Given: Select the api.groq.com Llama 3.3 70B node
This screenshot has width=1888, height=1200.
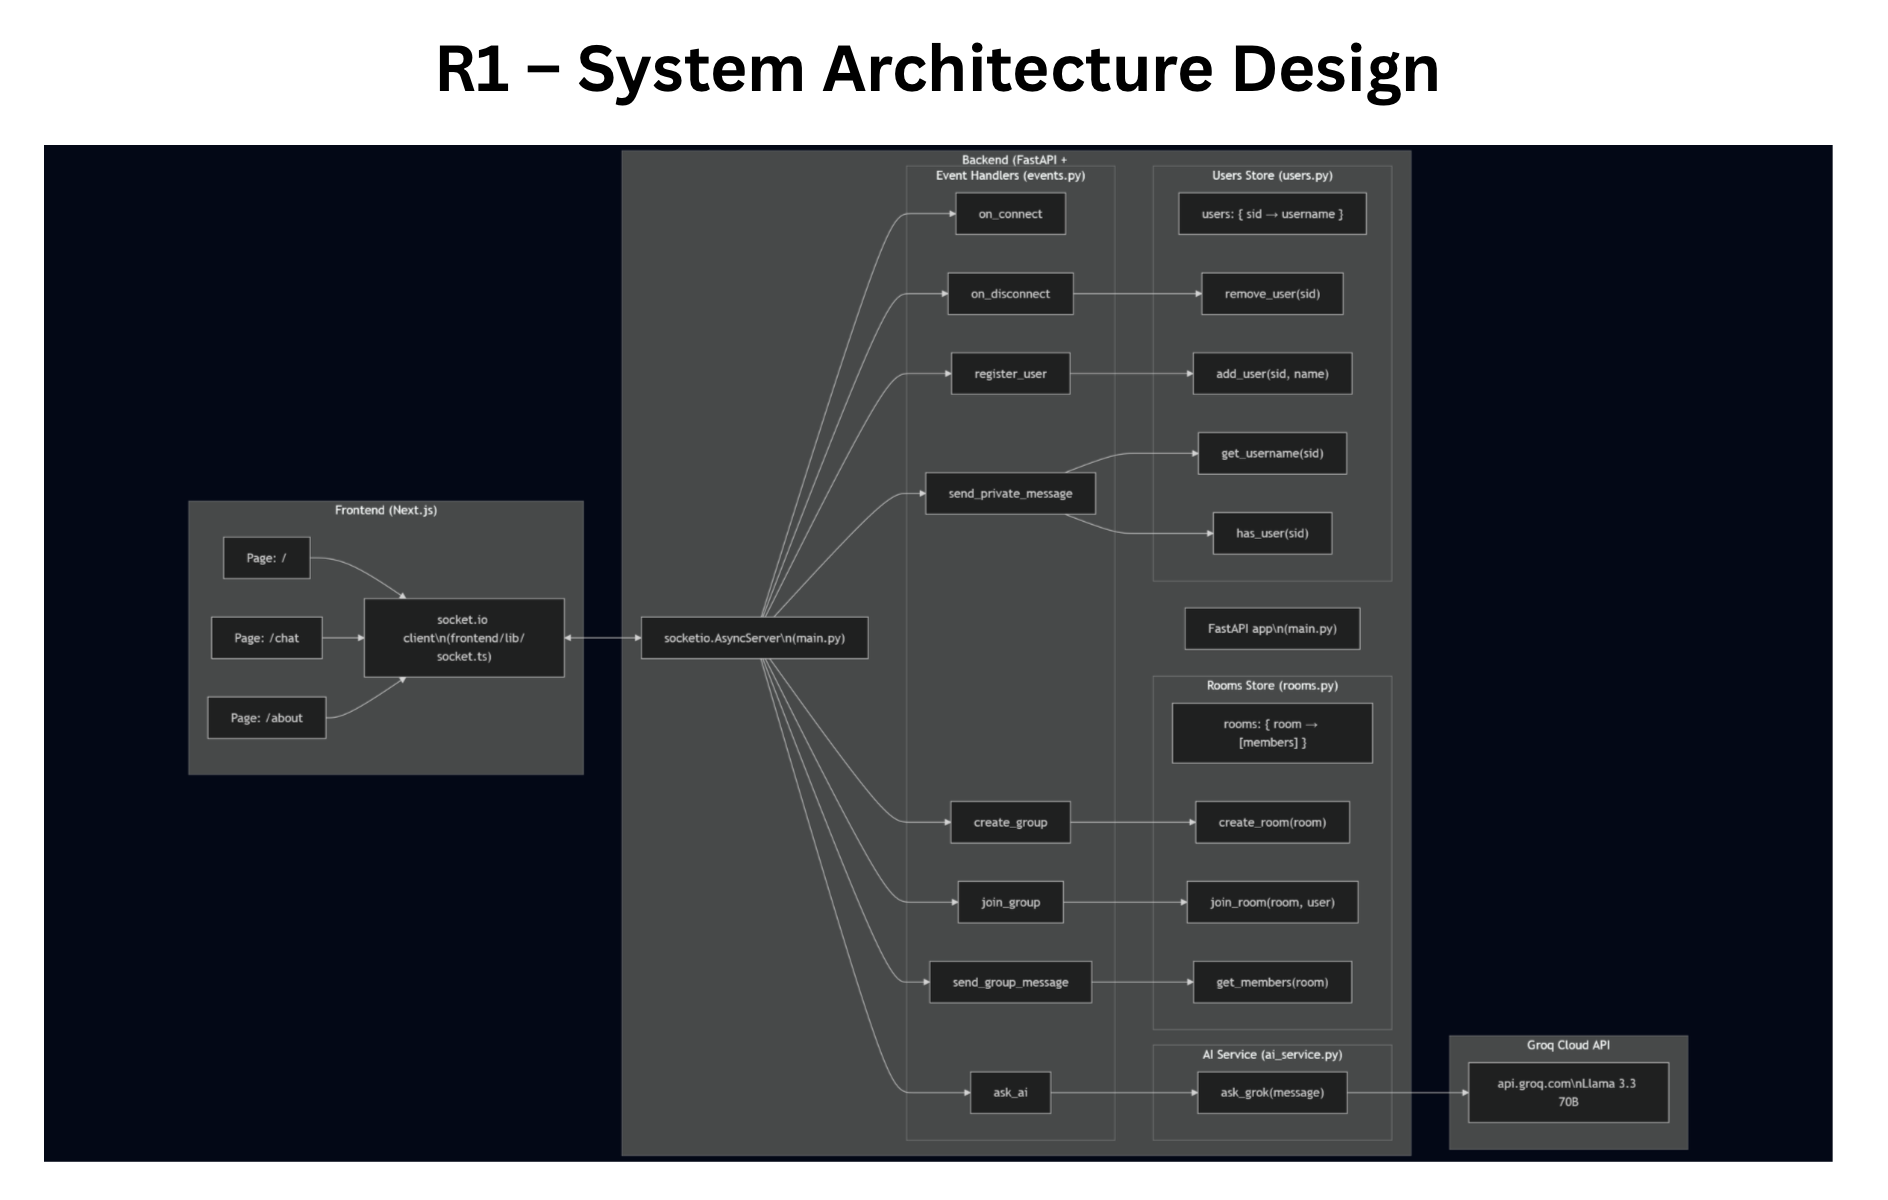Looking at the screenshot, I should [1567, 1093].
